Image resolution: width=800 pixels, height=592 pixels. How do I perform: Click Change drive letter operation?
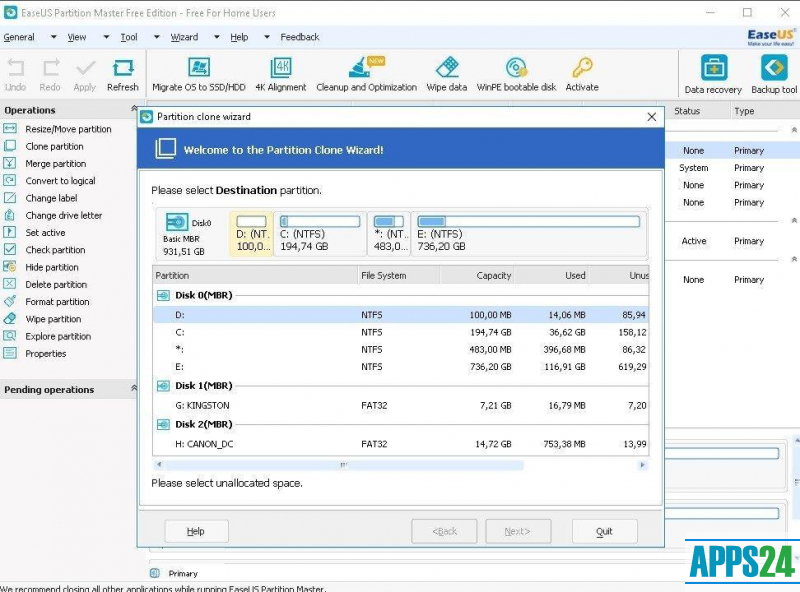pyautogui.click(x=64, y=216)
